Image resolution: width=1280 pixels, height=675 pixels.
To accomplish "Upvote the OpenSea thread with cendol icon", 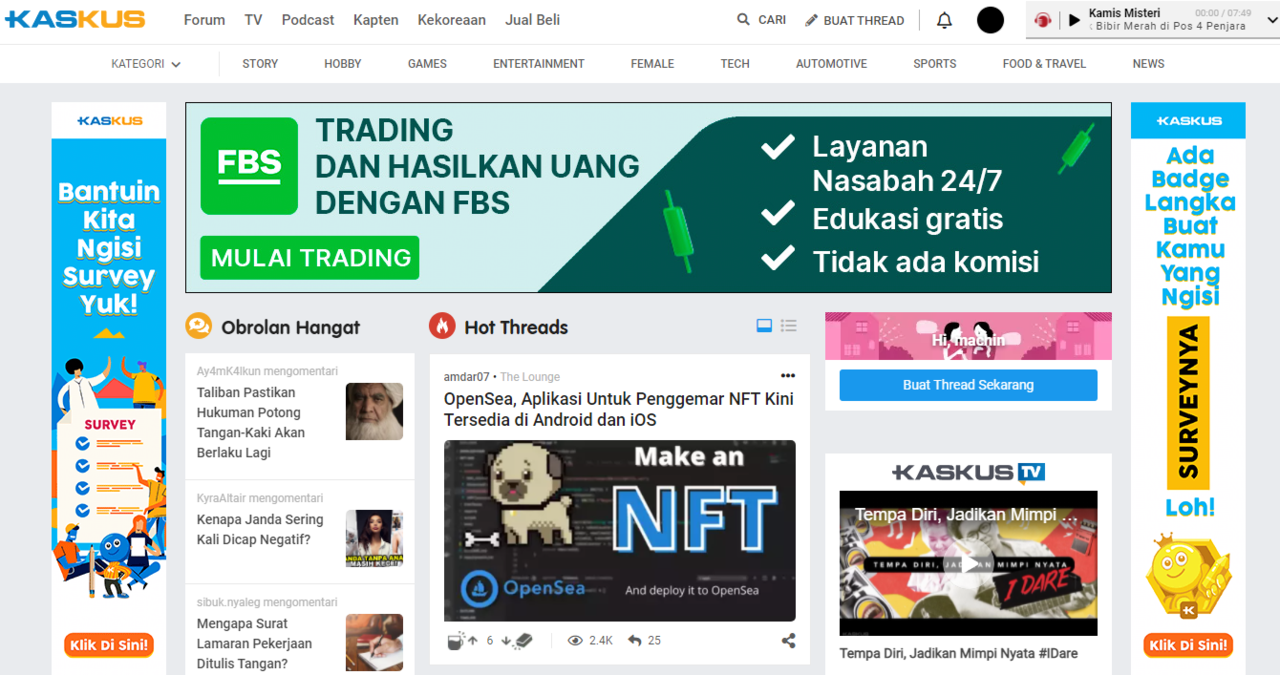I will [462, 641].
